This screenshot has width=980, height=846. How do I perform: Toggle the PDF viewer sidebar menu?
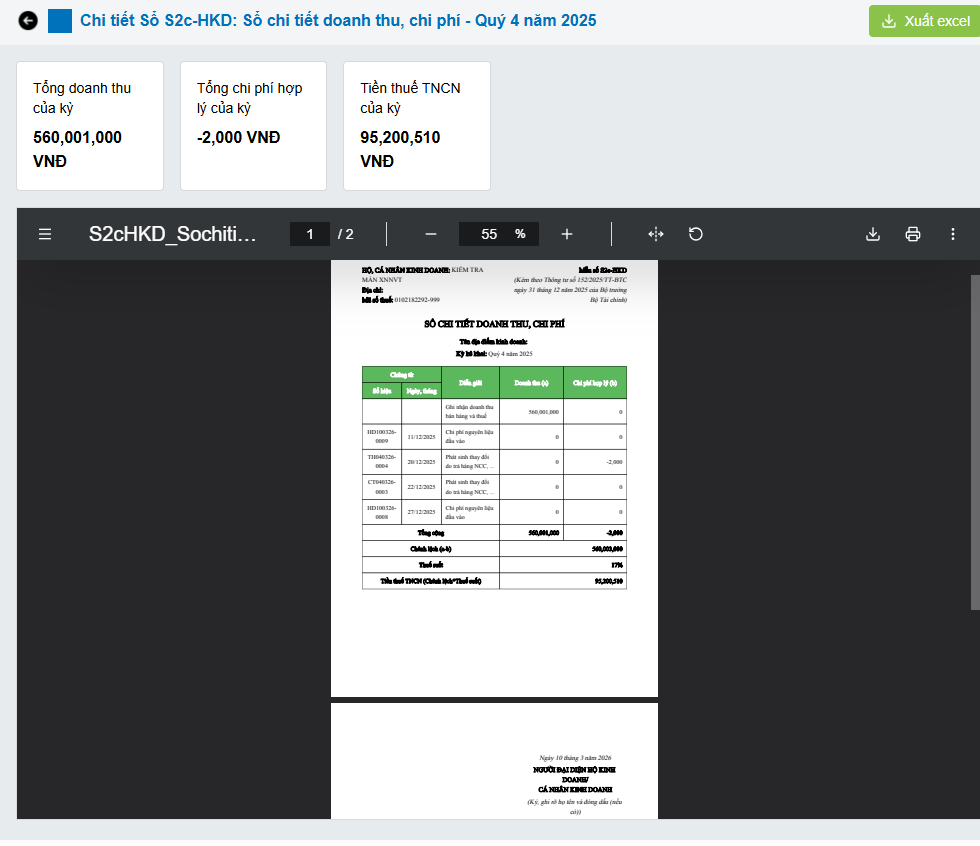click(45, 234)
